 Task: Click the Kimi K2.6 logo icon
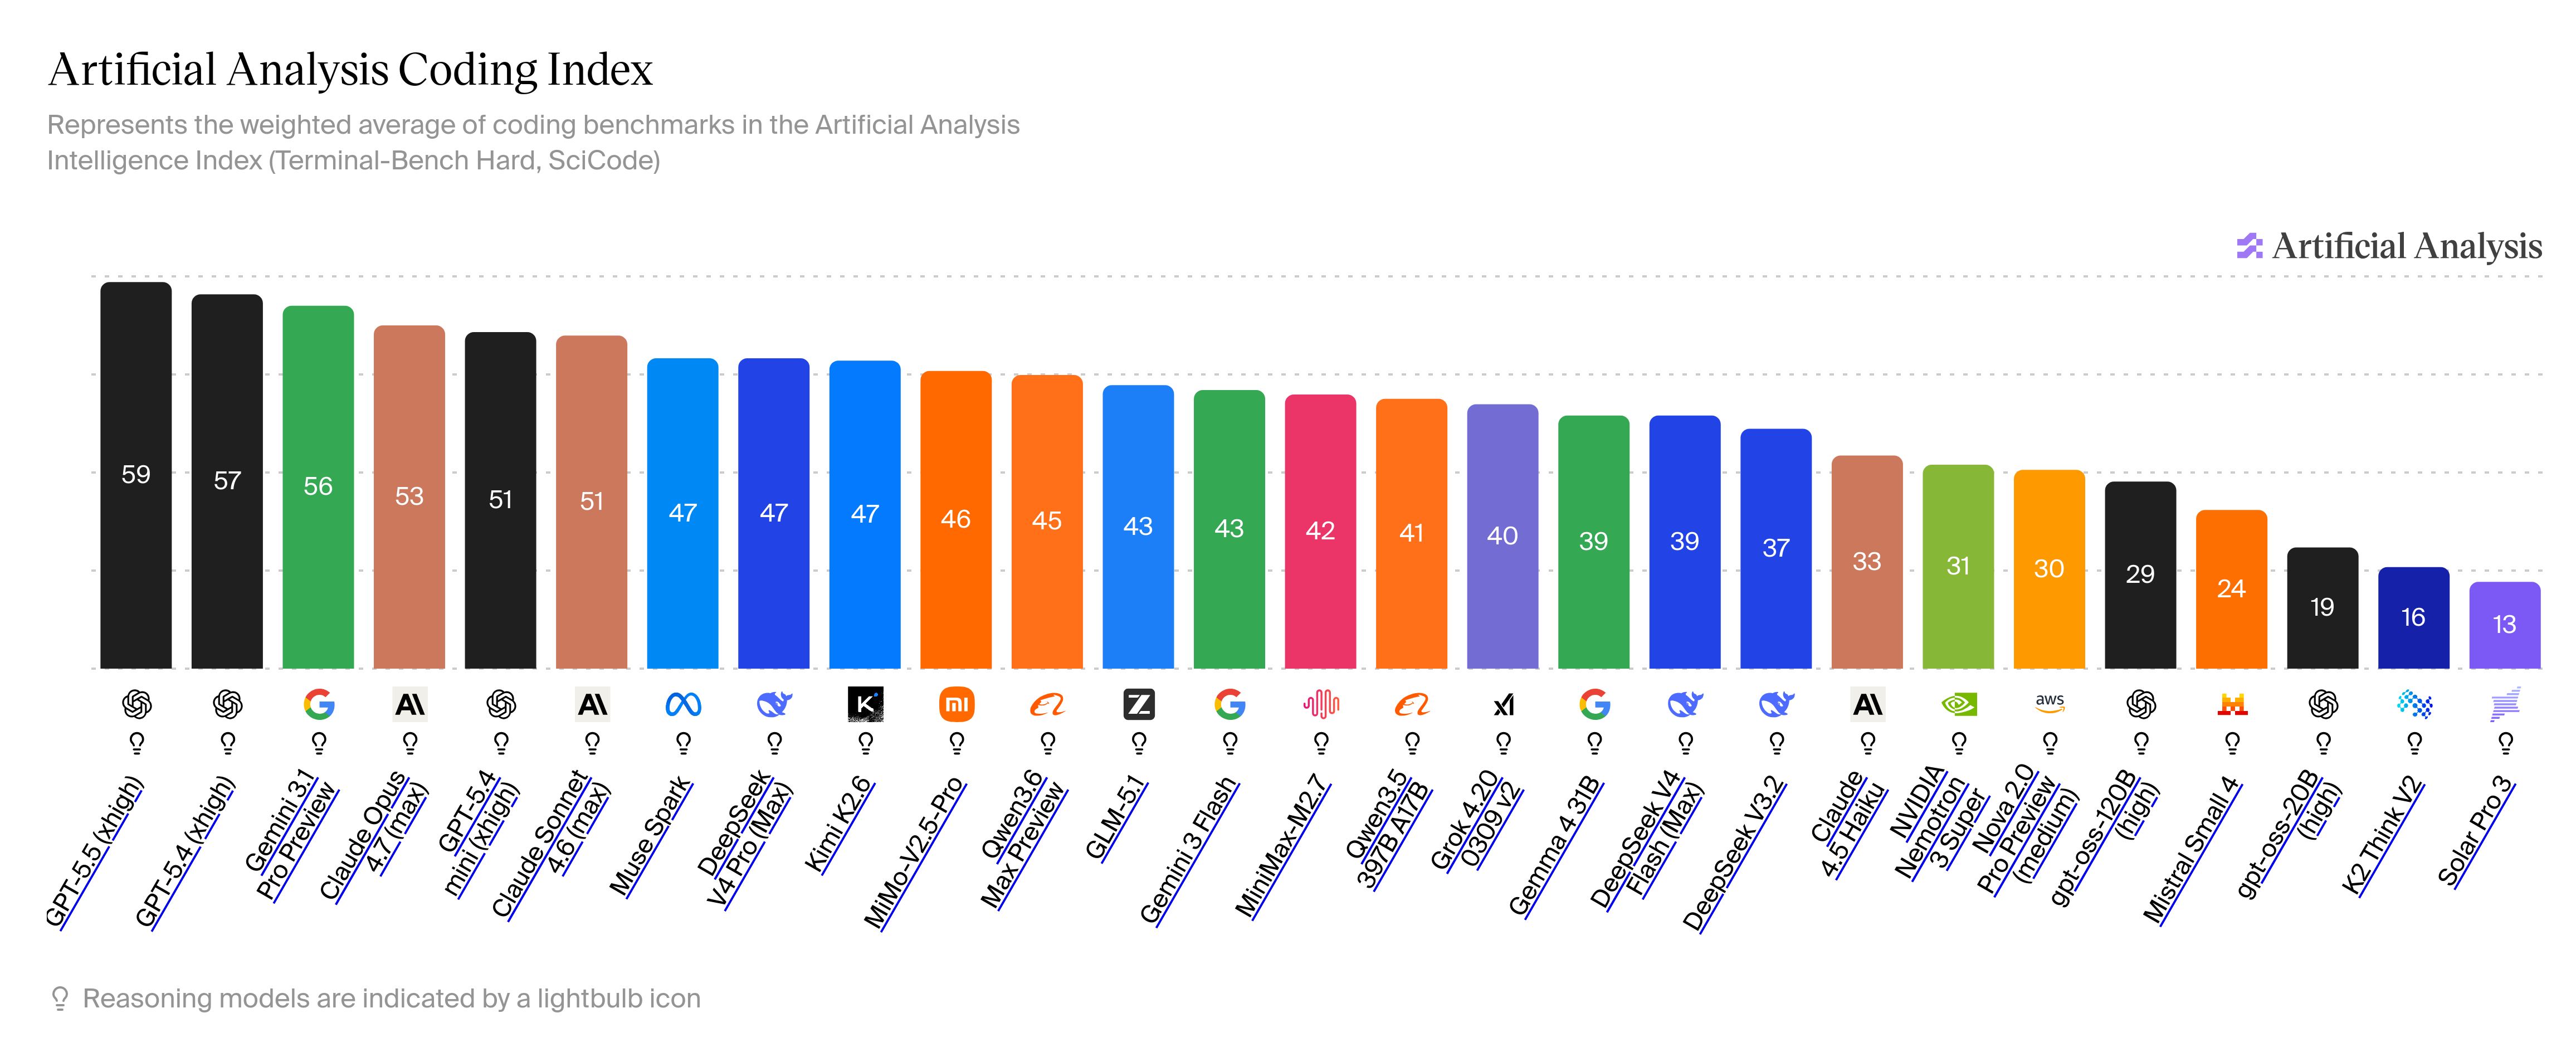865,705
